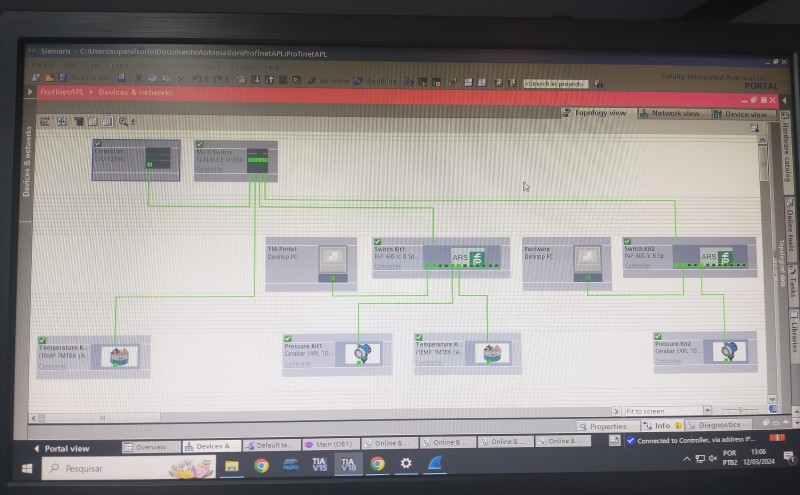Click the zoom tool in topology toolbar
The width and height of the screenshot is (800, 495).
coord(124,121)
